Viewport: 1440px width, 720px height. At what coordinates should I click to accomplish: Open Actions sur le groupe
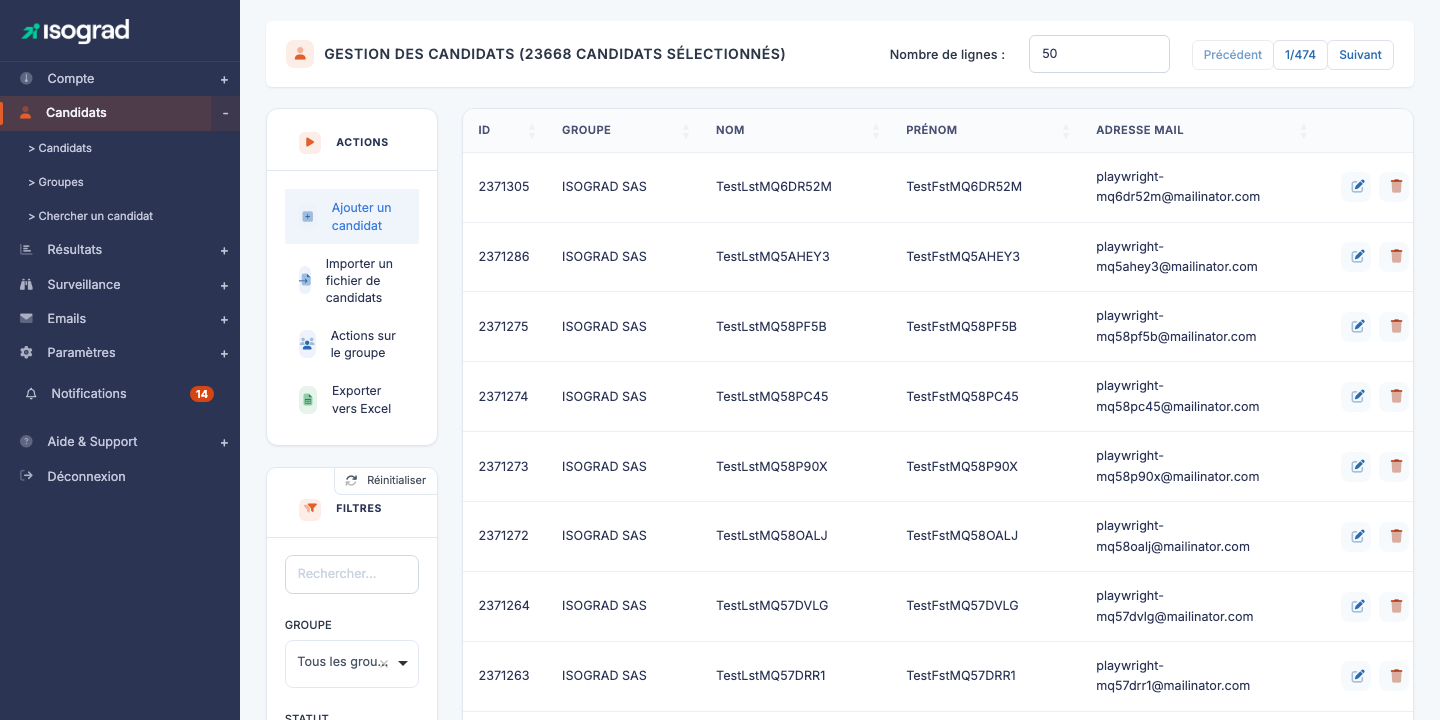coord(352,344)
